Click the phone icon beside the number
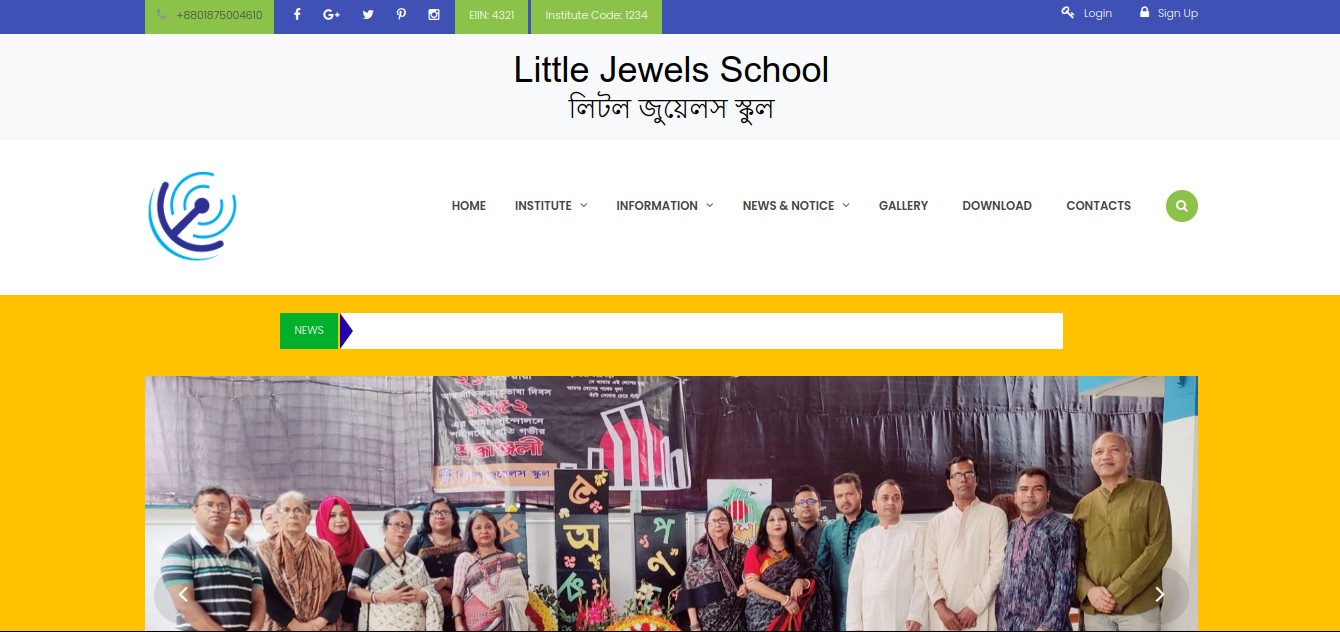This screenshot has width=1340, height=632. tap(162, 15)
